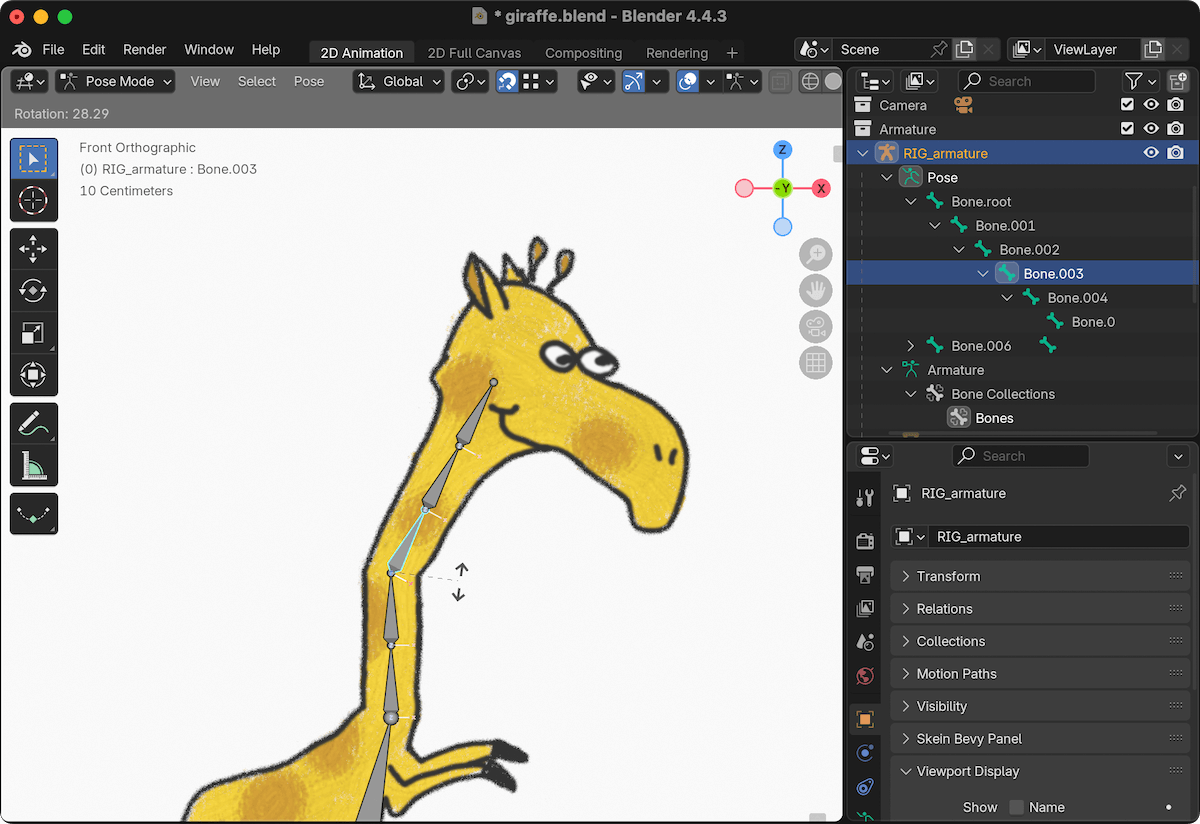Hide Camera collection with eye icon

(1151, 105)
